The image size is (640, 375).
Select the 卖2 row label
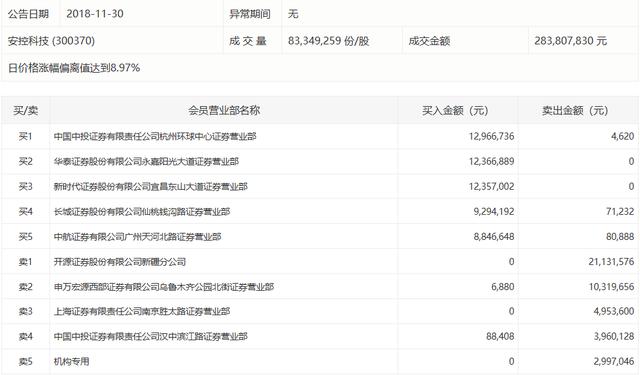25,287
